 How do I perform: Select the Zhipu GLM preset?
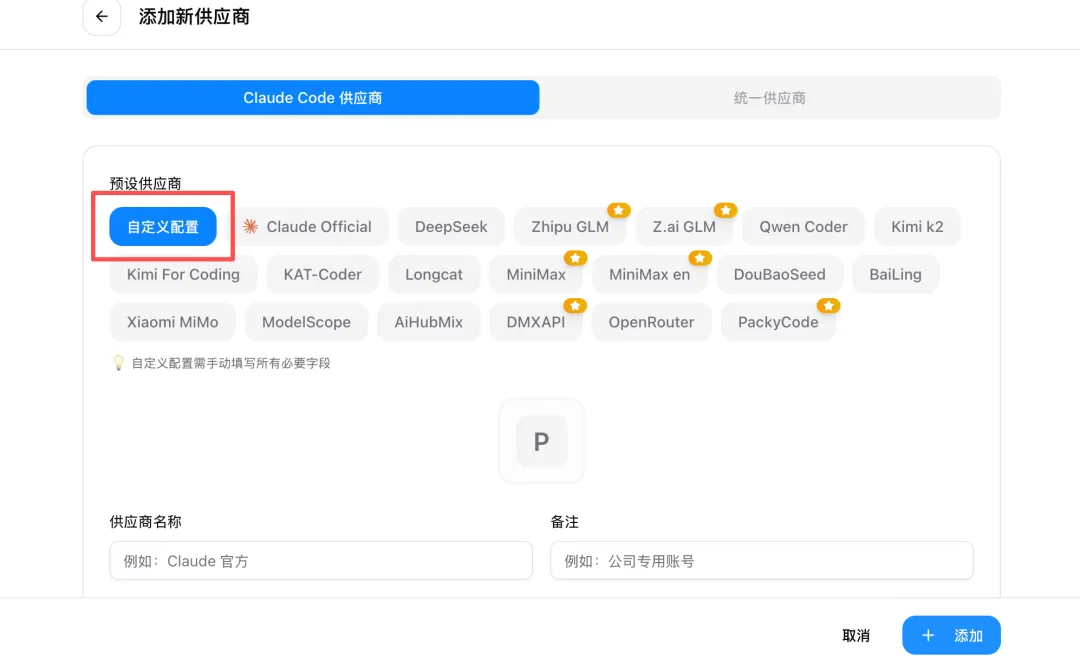coord(570,227)
